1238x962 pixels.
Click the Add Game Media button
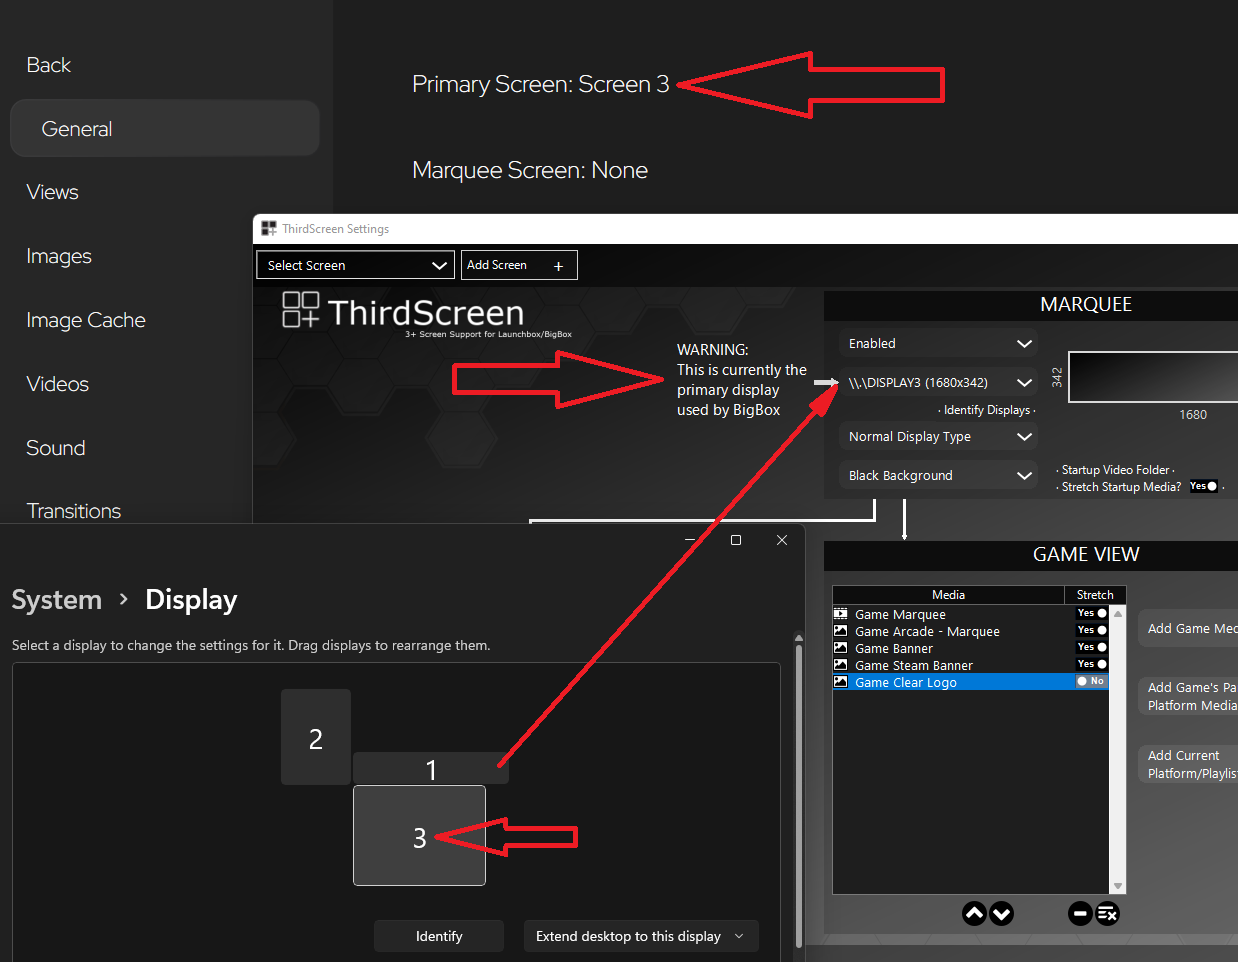point(1188,628)
